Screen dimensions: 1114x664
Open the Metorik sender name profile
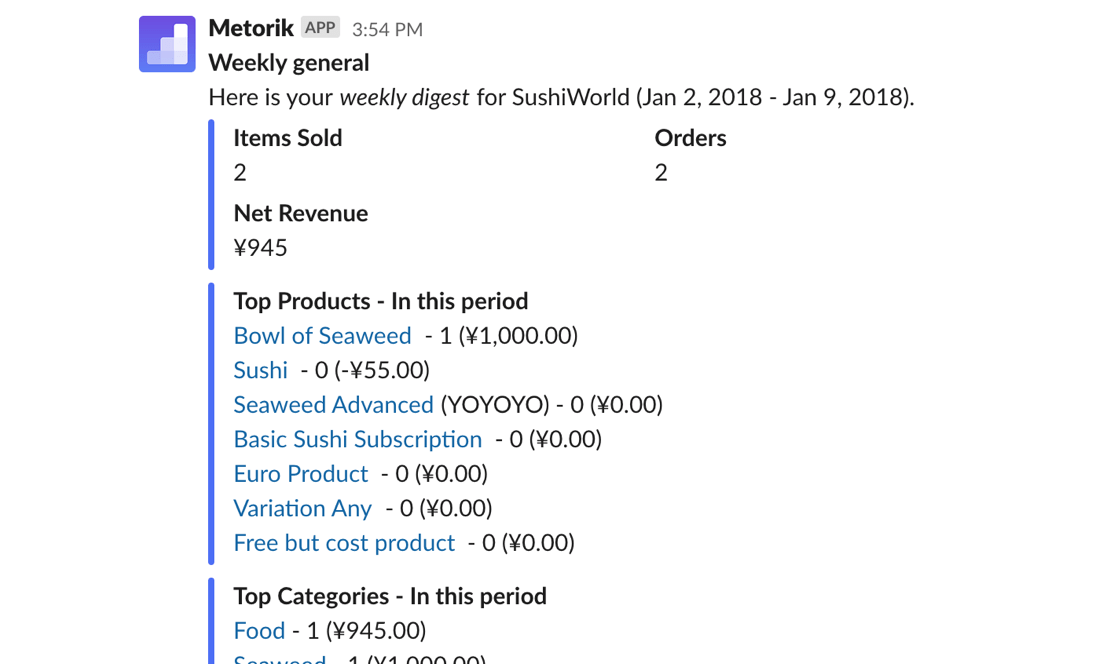point(250,28)
